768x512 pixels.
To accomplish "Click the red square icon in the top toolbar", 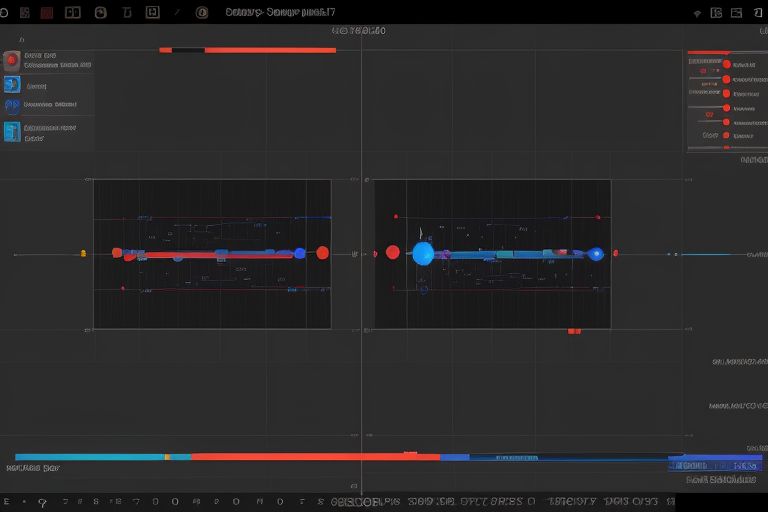I will pyautogui.click(x=46, y=13).
